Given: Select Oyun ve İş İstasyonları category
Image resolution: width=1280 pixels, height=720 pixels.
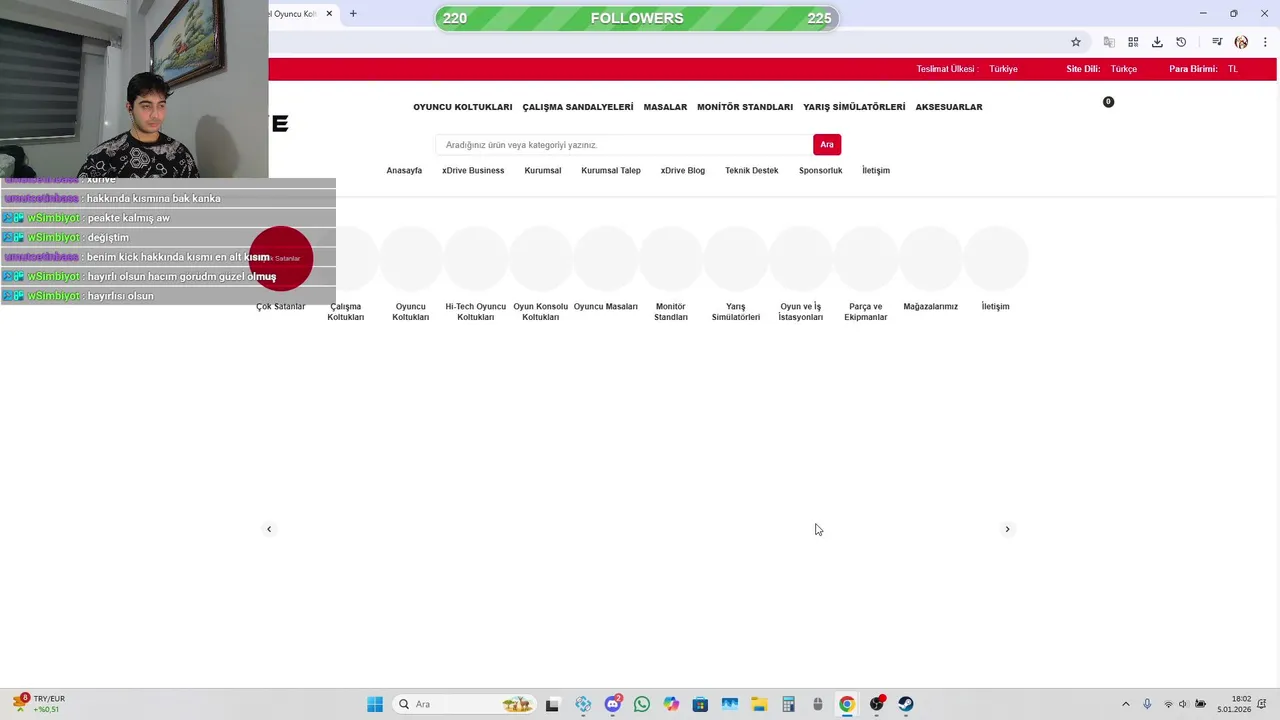Looking at the screenshot, I should (801, 272).
